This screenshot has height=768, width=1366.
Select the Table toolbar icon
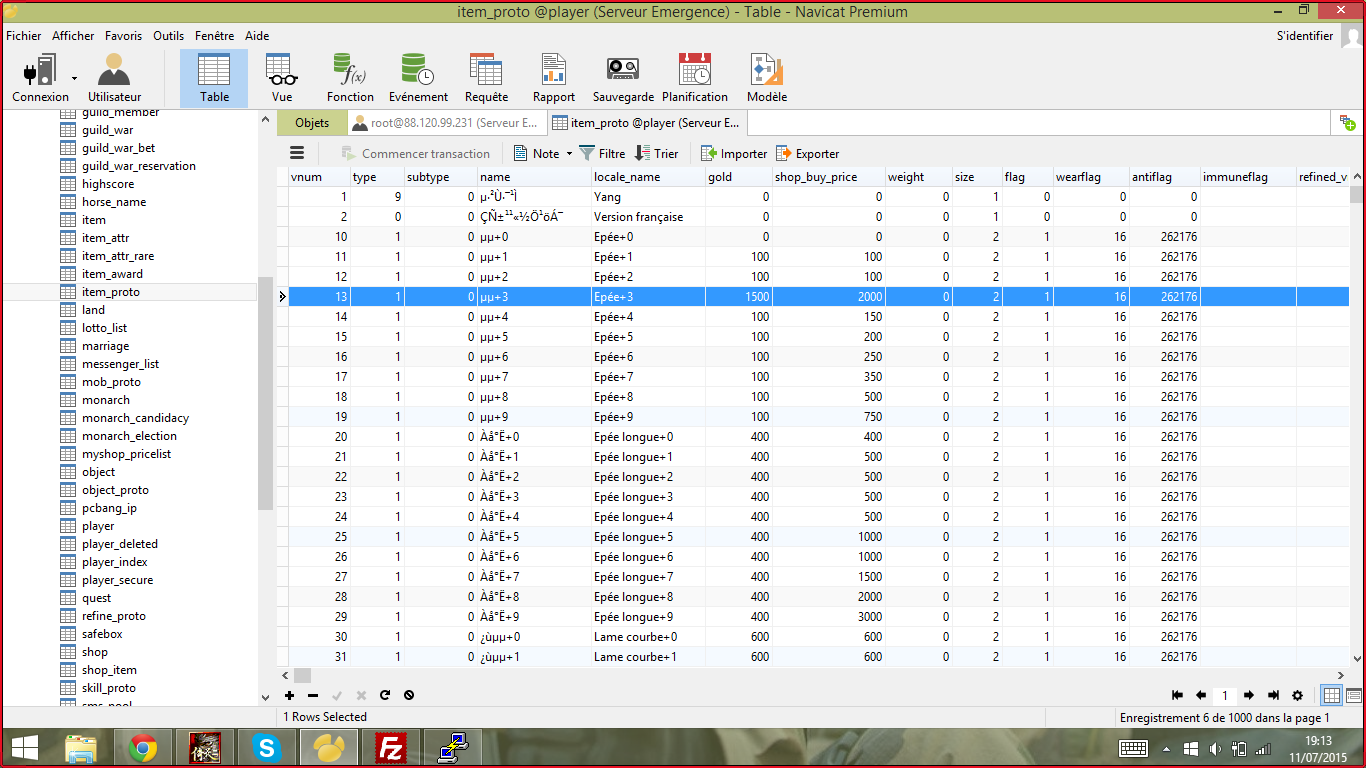214,79
